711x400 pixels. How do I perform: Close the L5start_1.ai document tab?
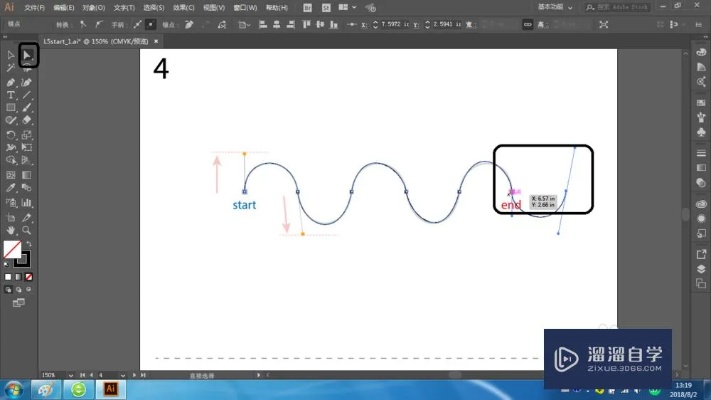(156, 41)
